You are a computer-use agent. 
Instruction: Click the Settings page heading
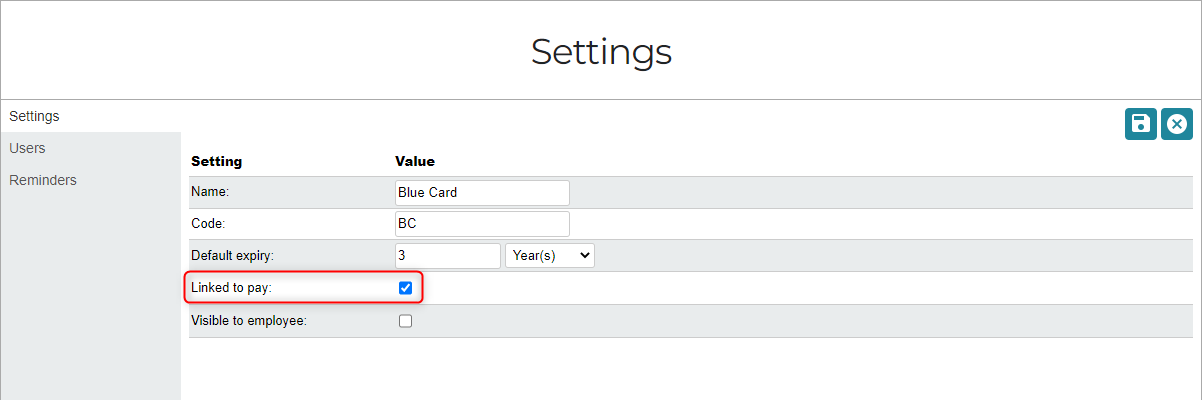[601, 51]
